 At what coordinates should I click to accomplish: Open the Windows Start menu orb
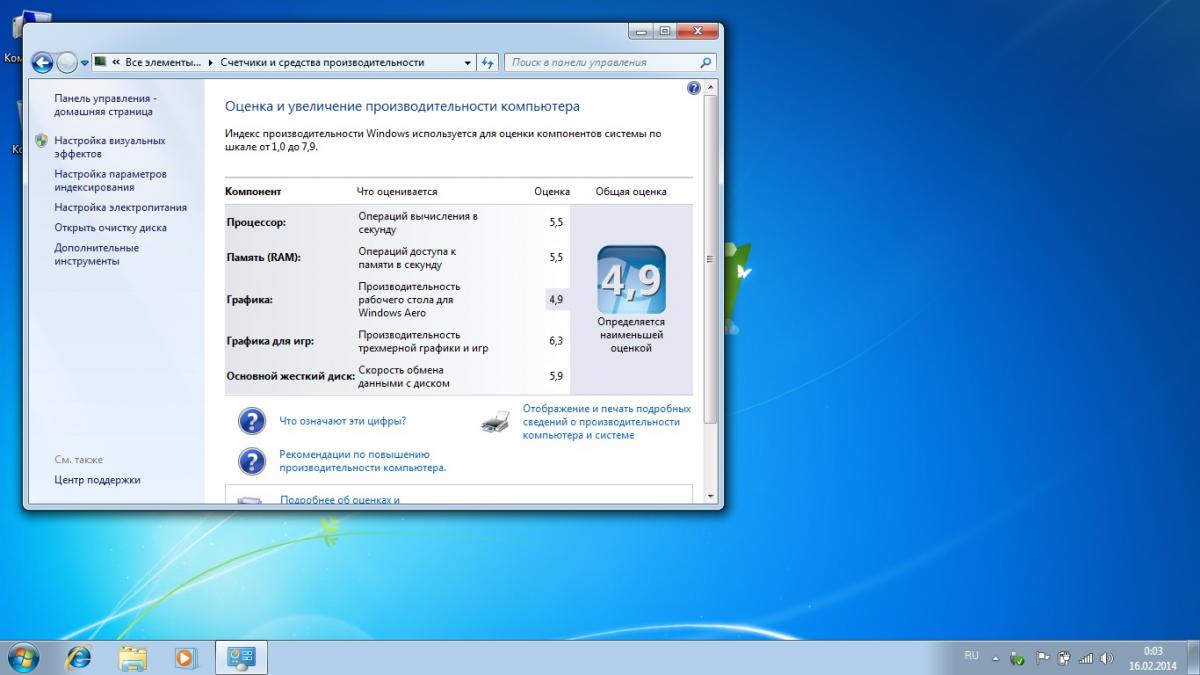(x=23, y=656)
